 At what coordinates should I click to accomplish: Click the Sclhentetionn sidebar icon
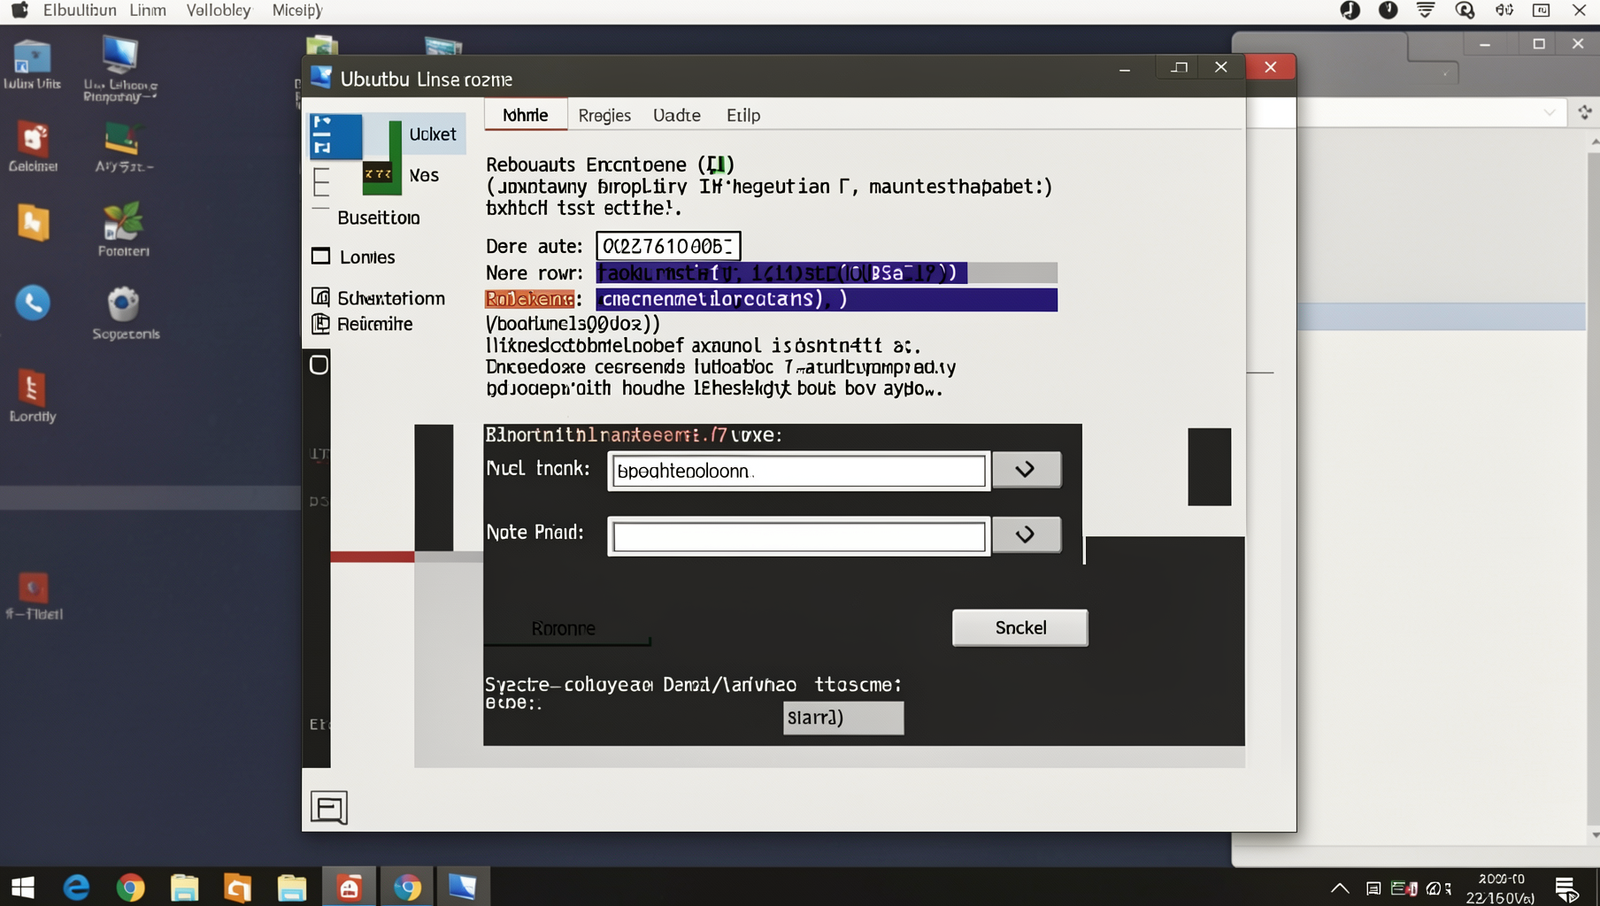pos(321,297)
